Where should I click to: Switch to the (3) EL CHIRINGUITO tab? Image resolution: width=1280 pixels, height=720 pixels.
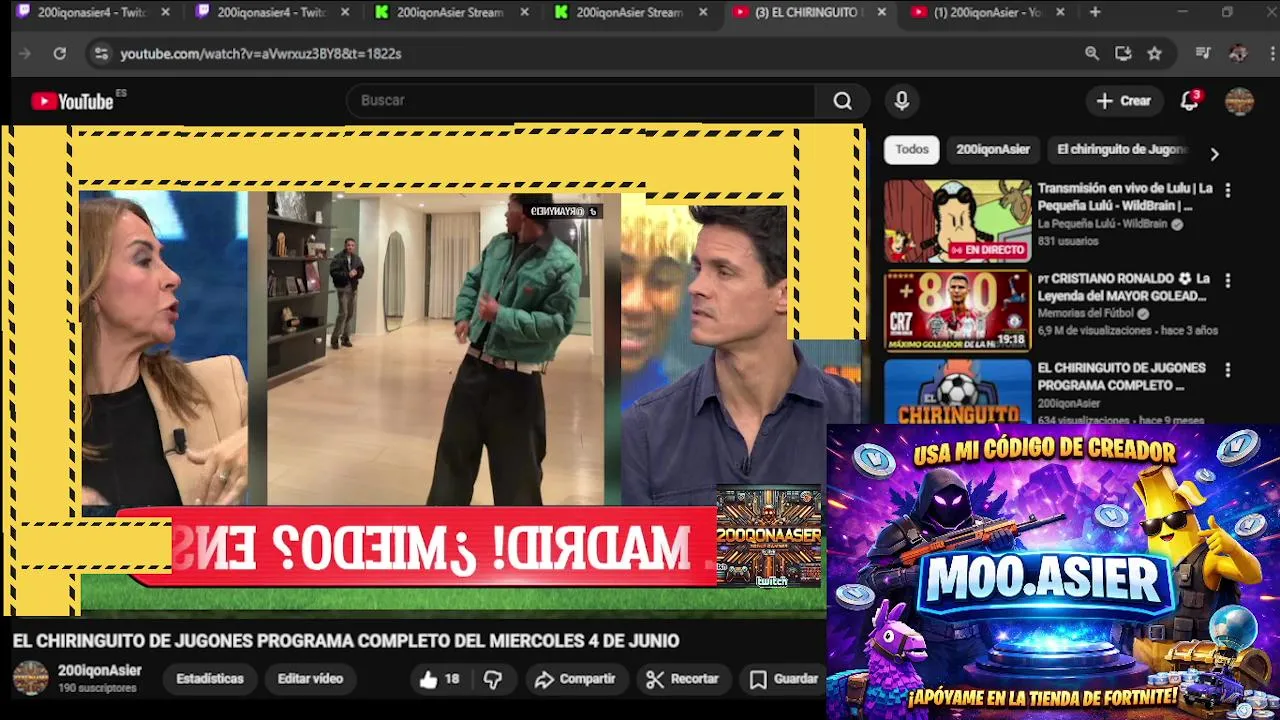click(x=808, y=12)
